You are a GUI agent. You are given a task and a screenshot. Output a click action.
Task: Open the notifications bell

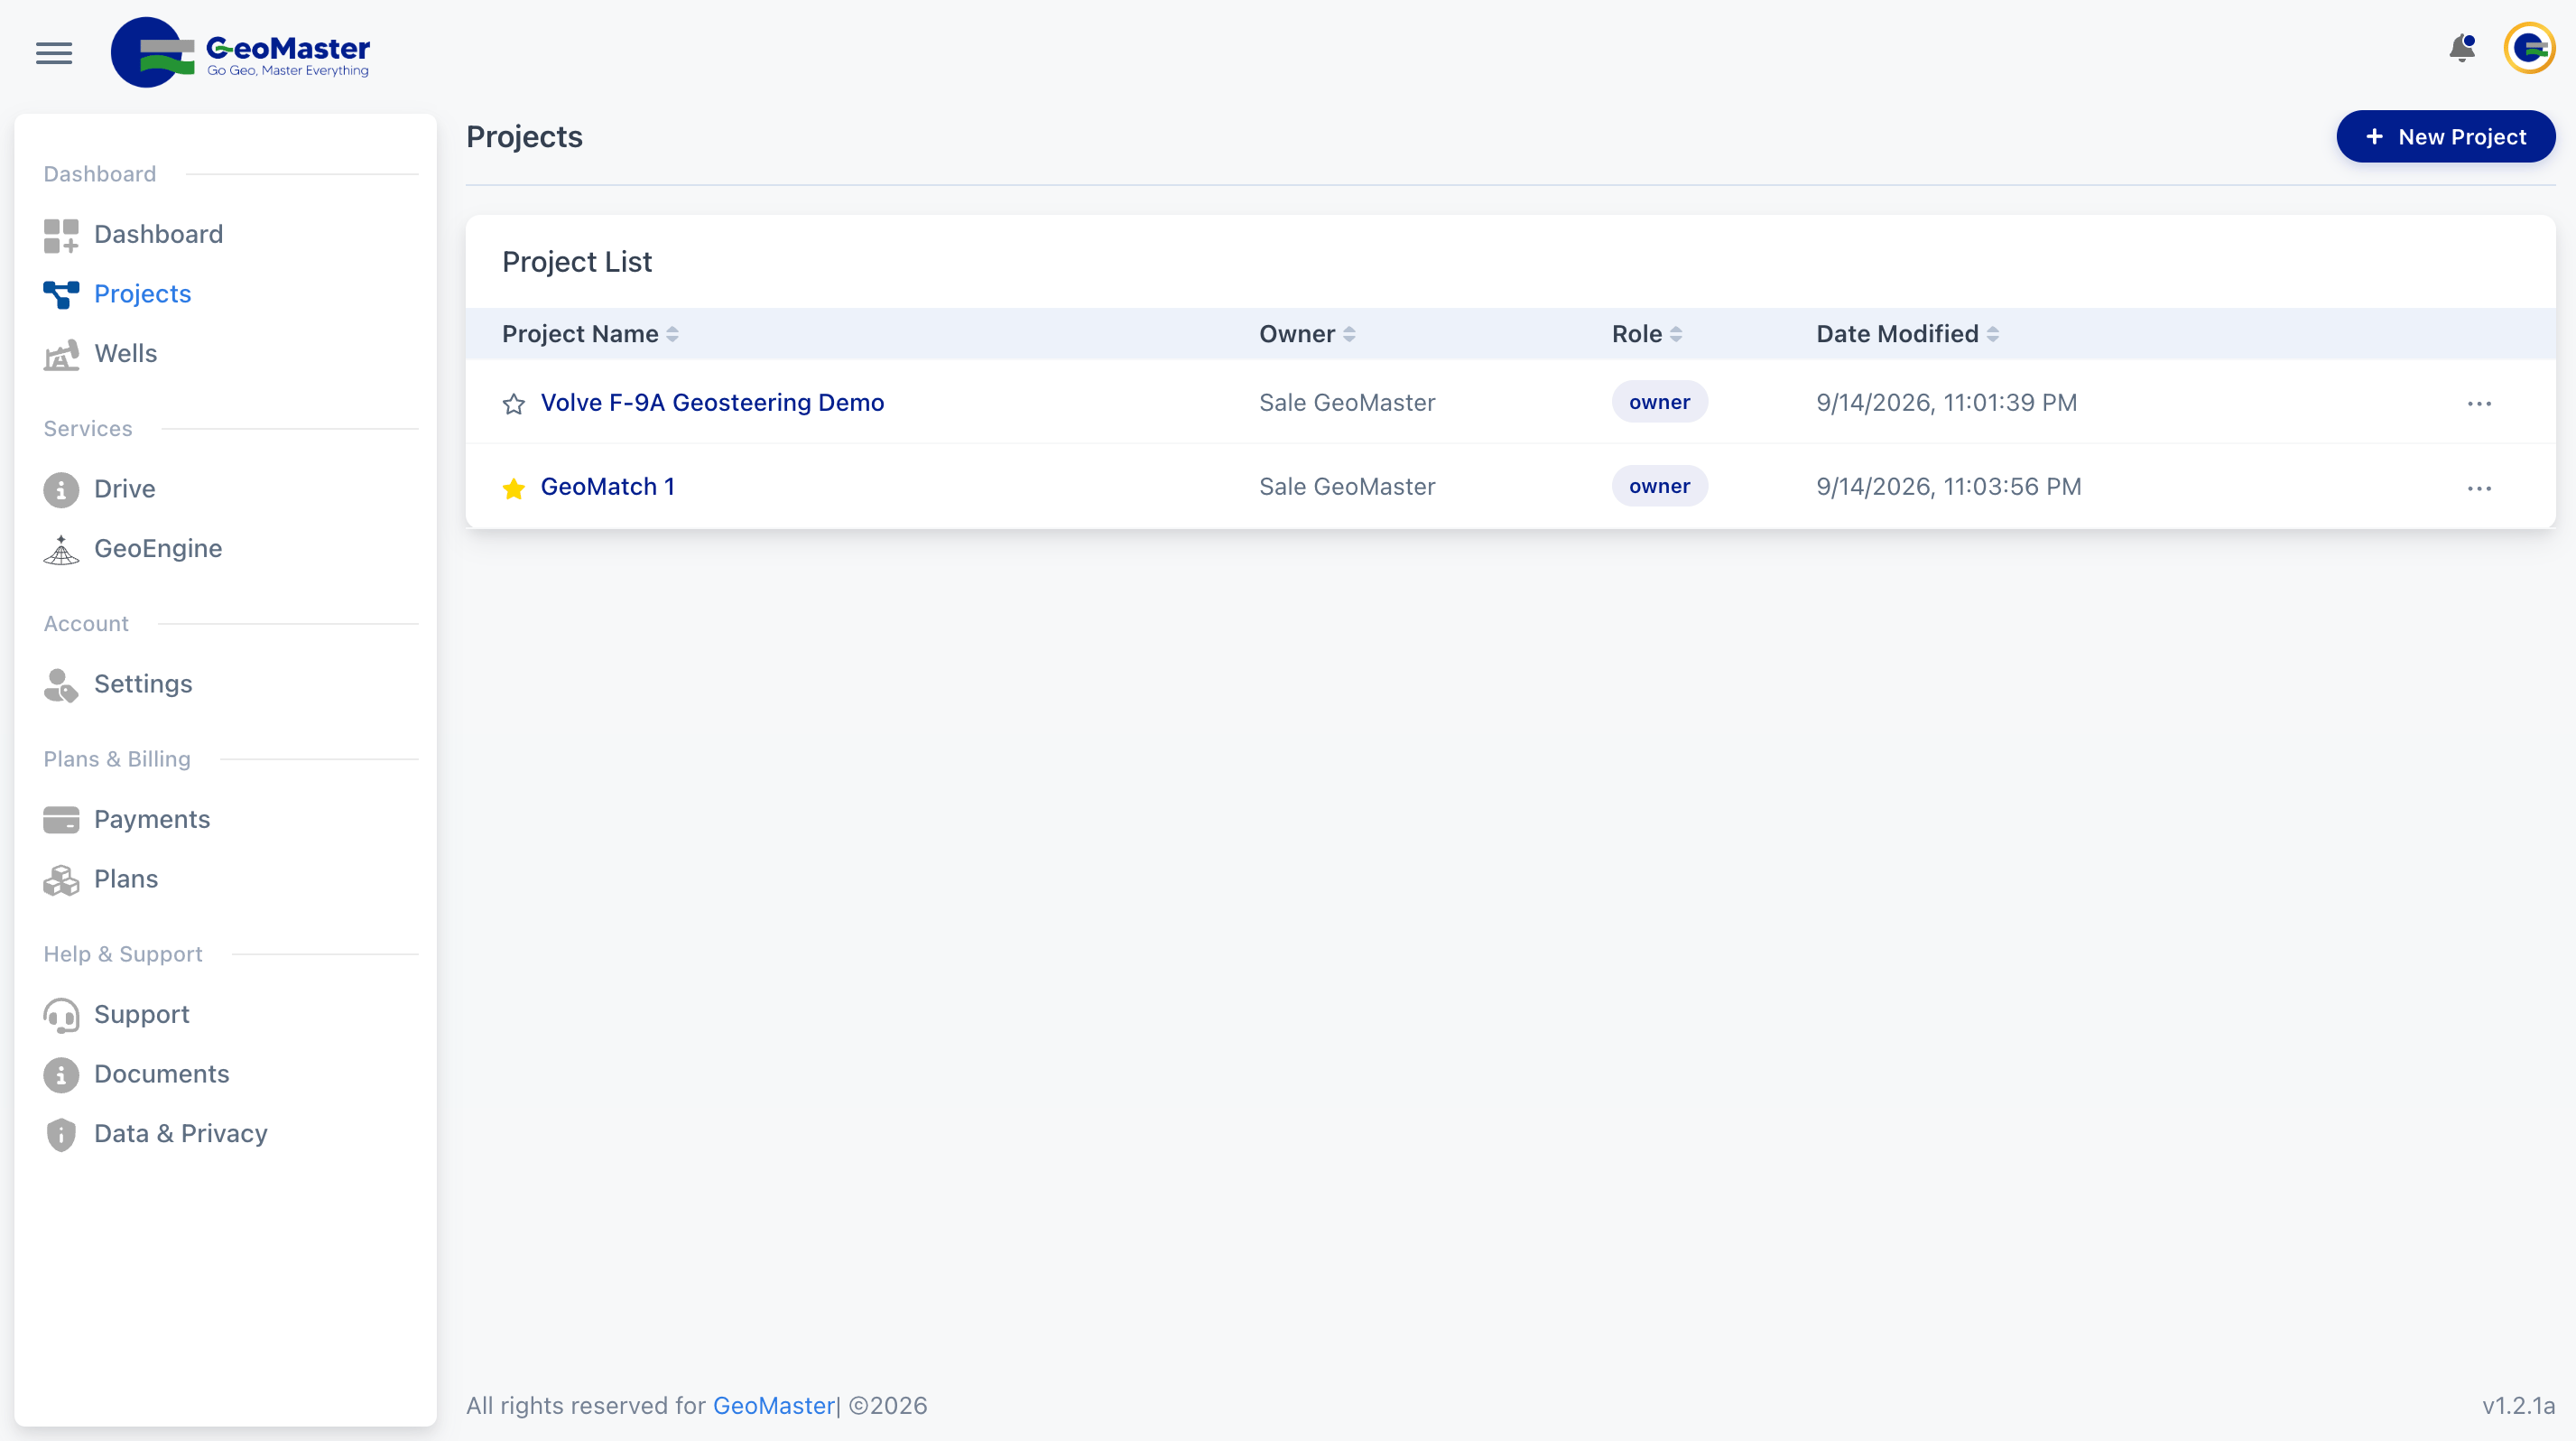2462,48
